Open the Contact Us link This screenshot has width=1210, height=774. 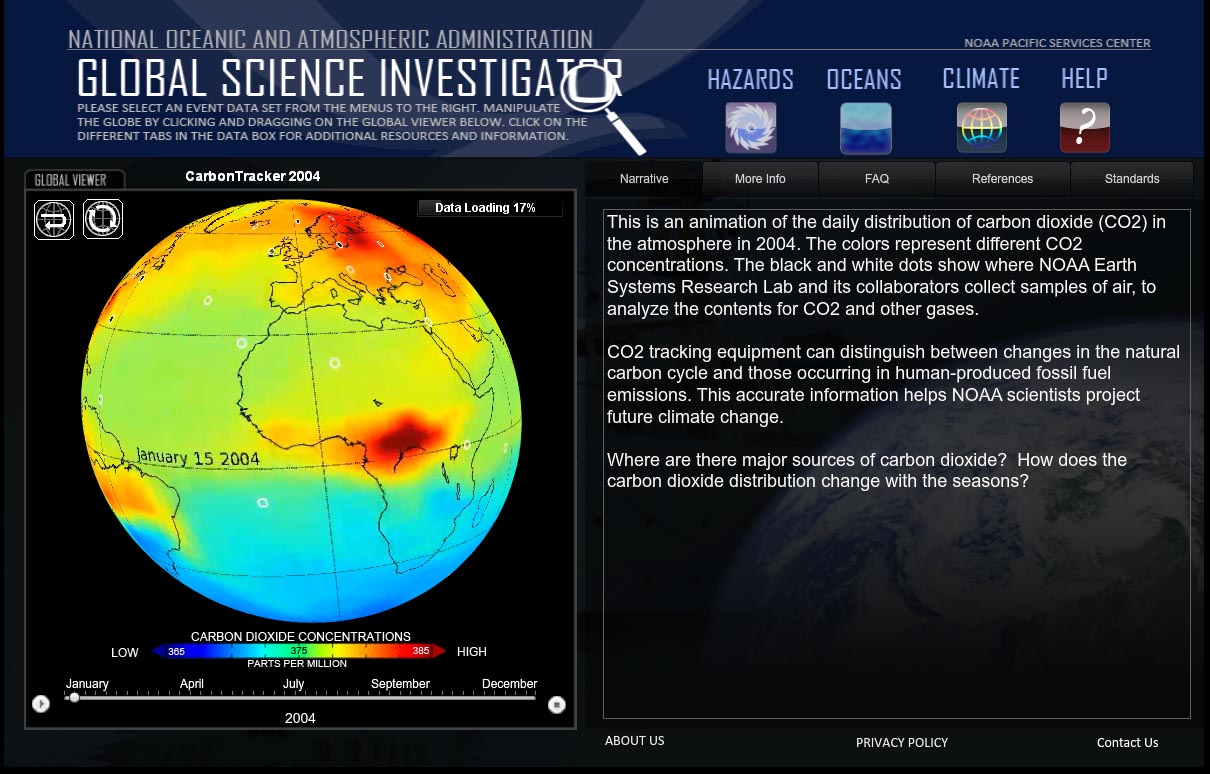[x=1127, y=742]
